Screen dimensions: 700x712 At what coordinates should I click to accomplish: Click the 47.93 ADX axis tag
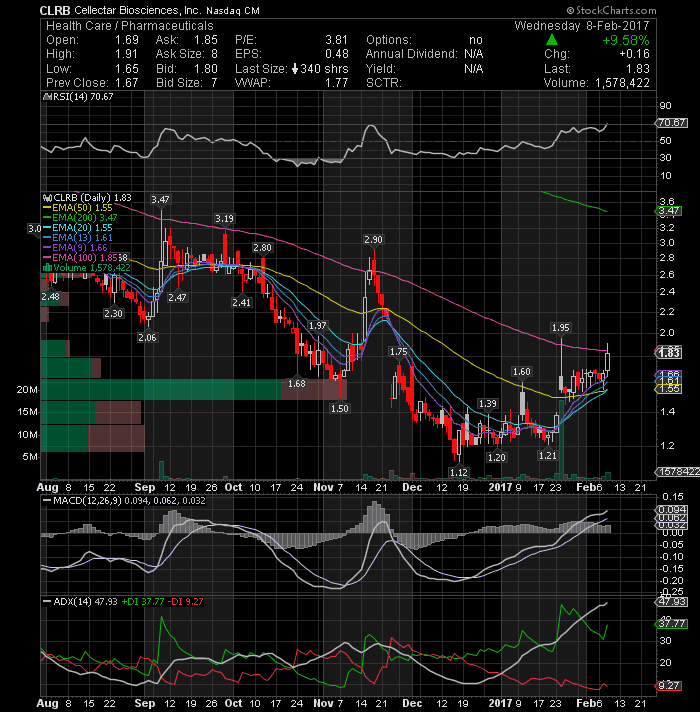[672, 602]
